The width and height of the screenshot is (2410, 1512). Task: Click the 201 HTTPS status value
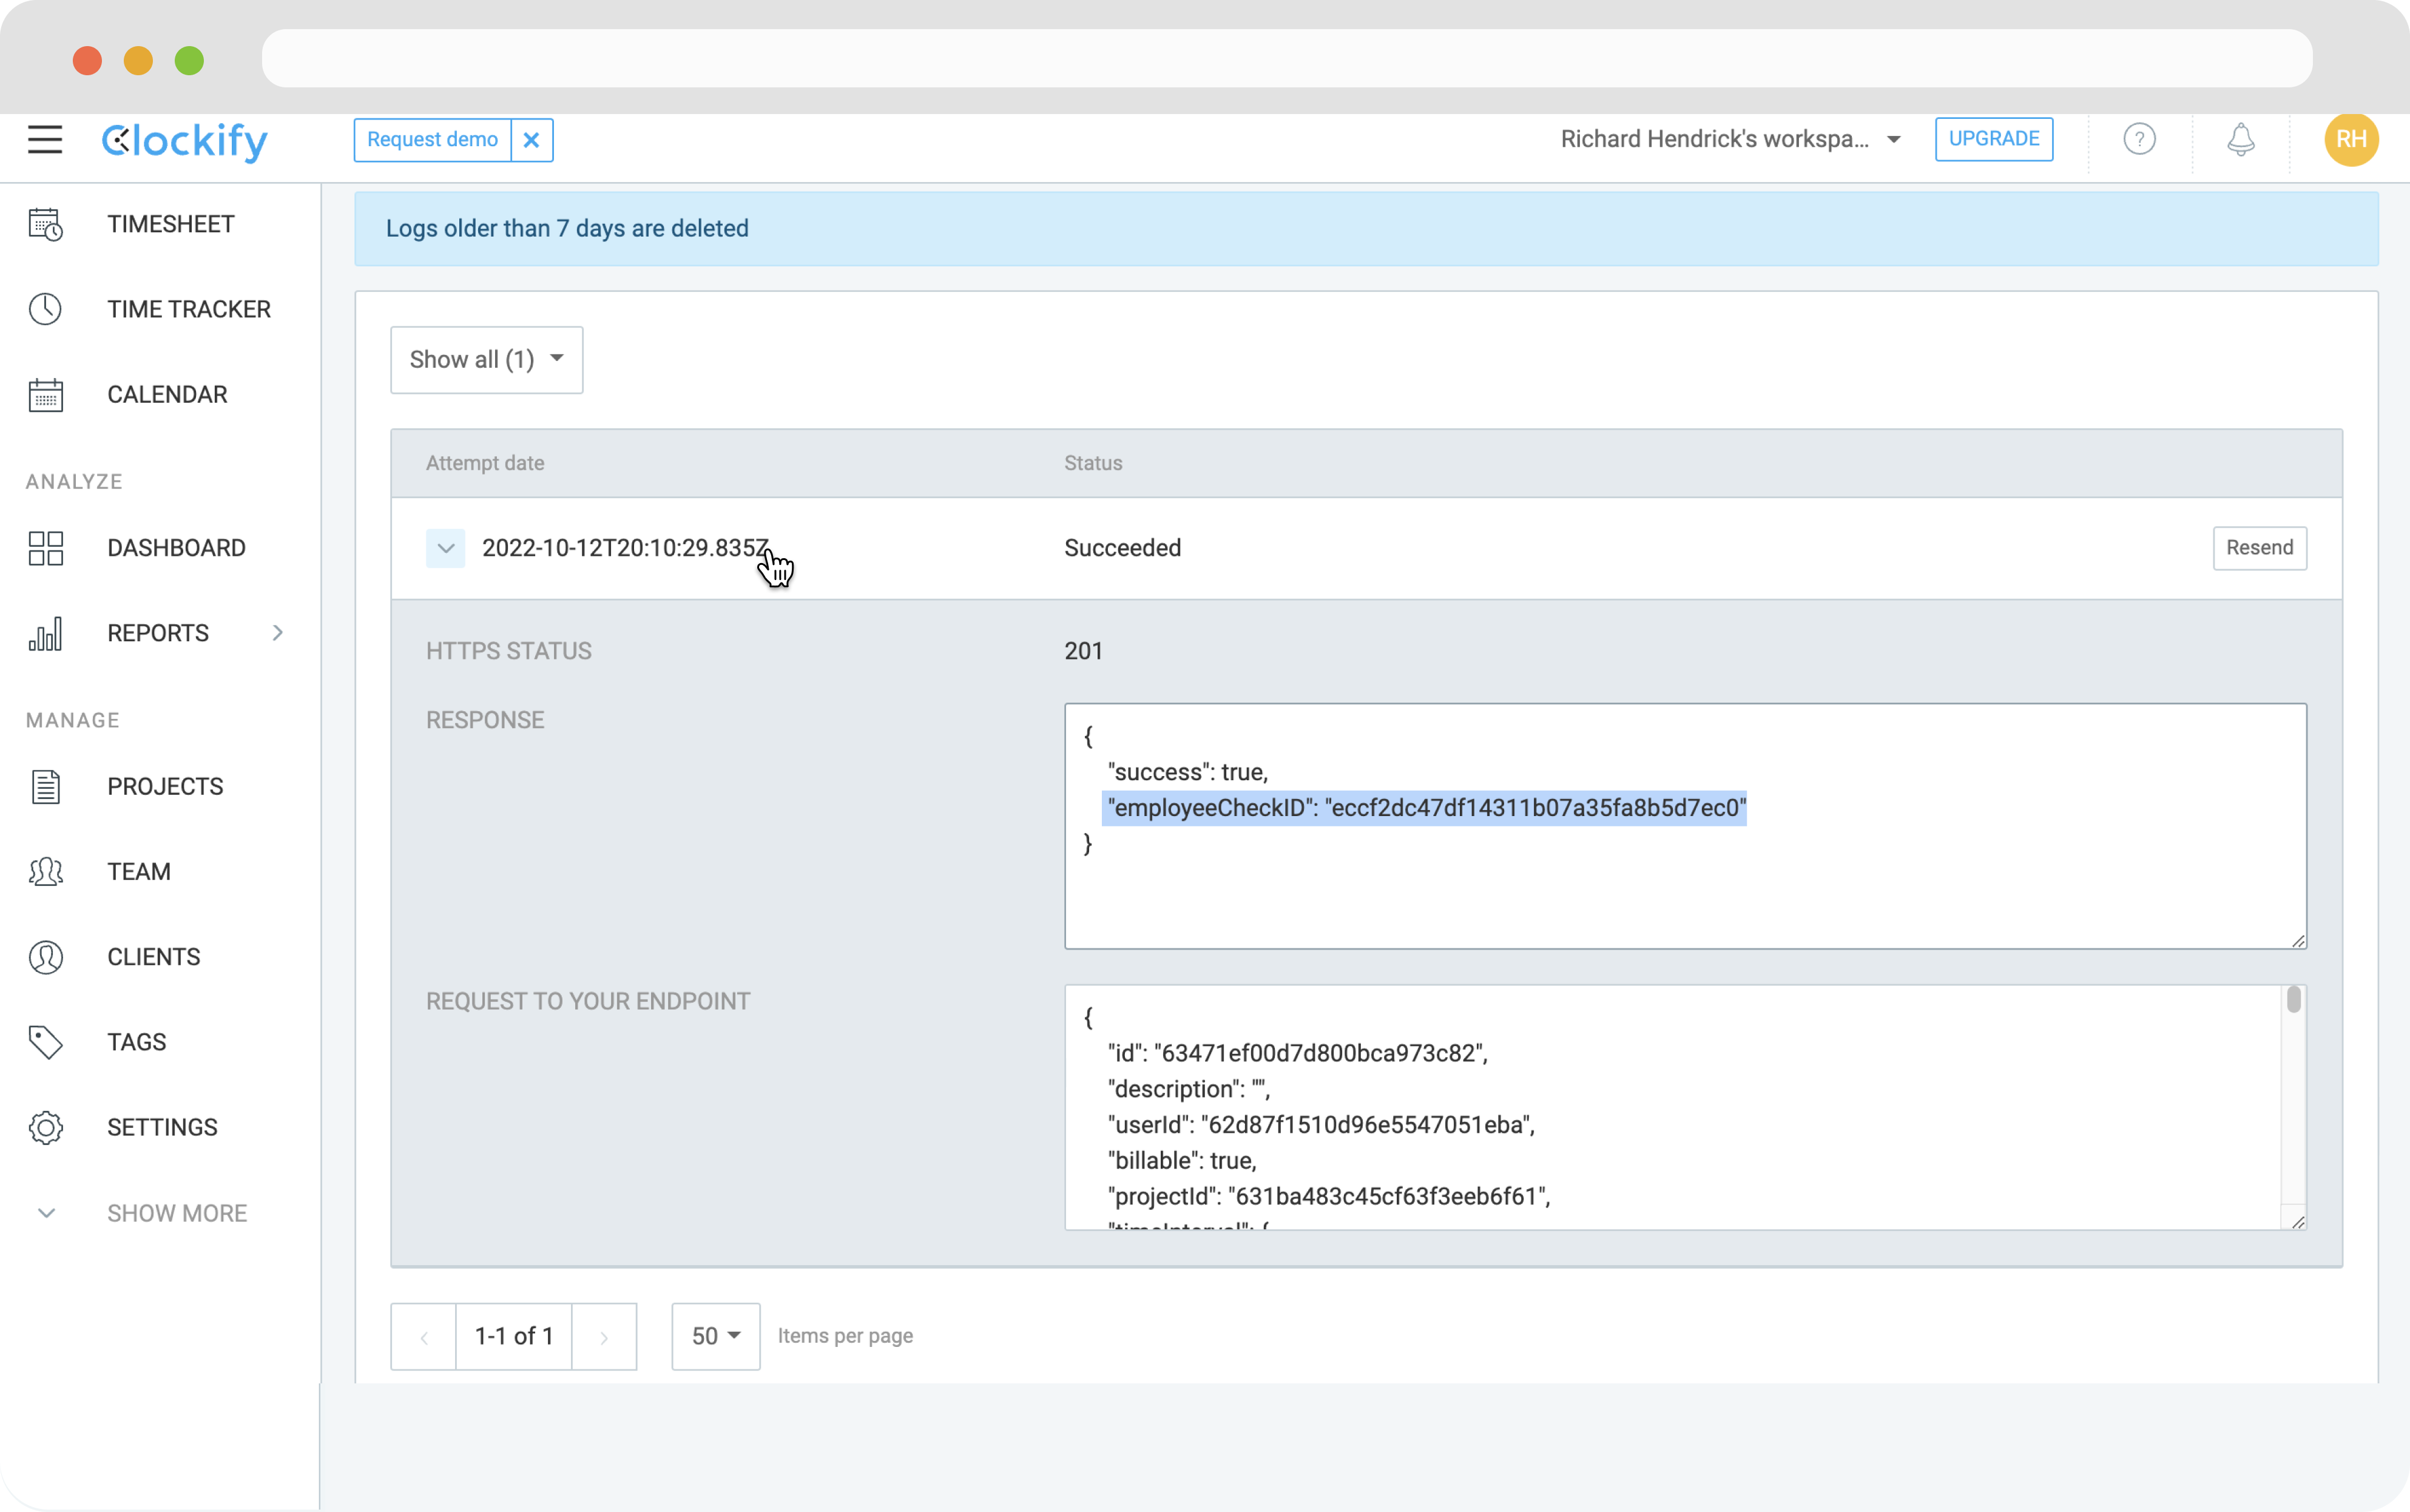pos(1083,651)
